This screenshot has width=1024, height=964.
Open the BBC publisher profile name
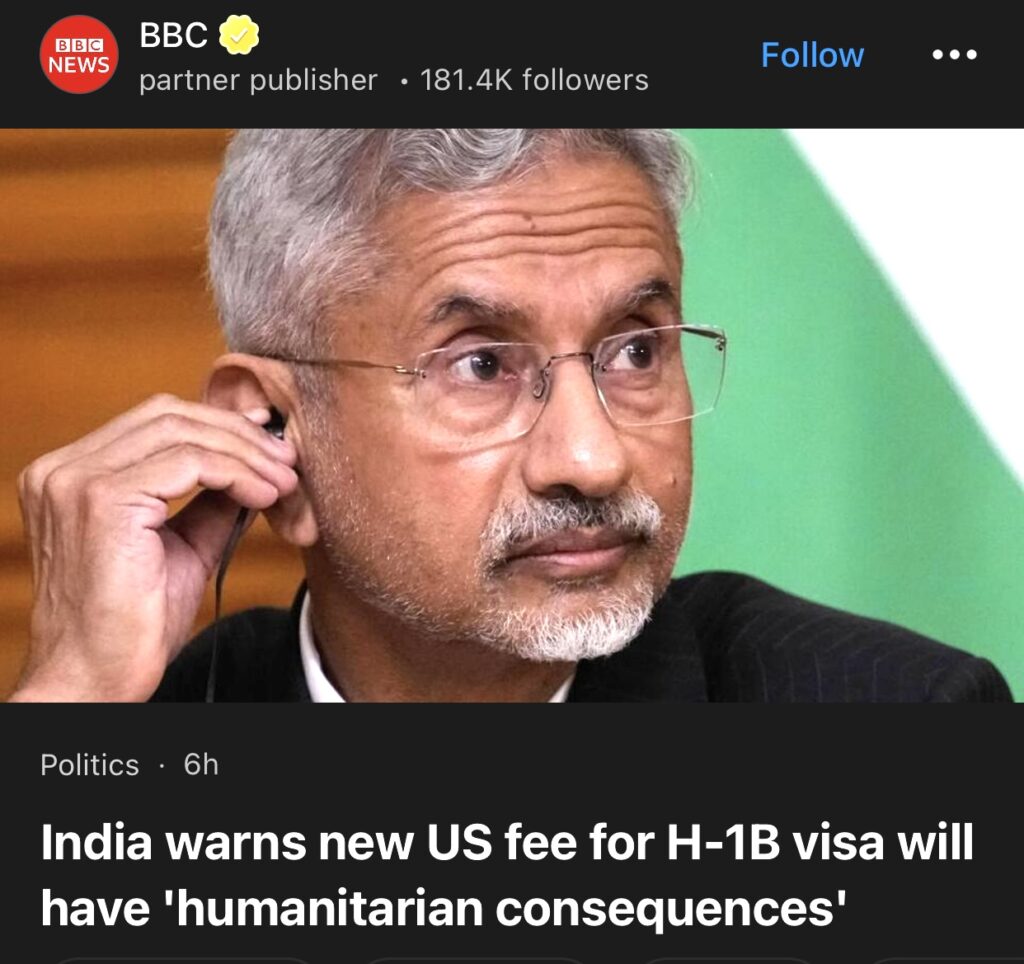(174, 35)
